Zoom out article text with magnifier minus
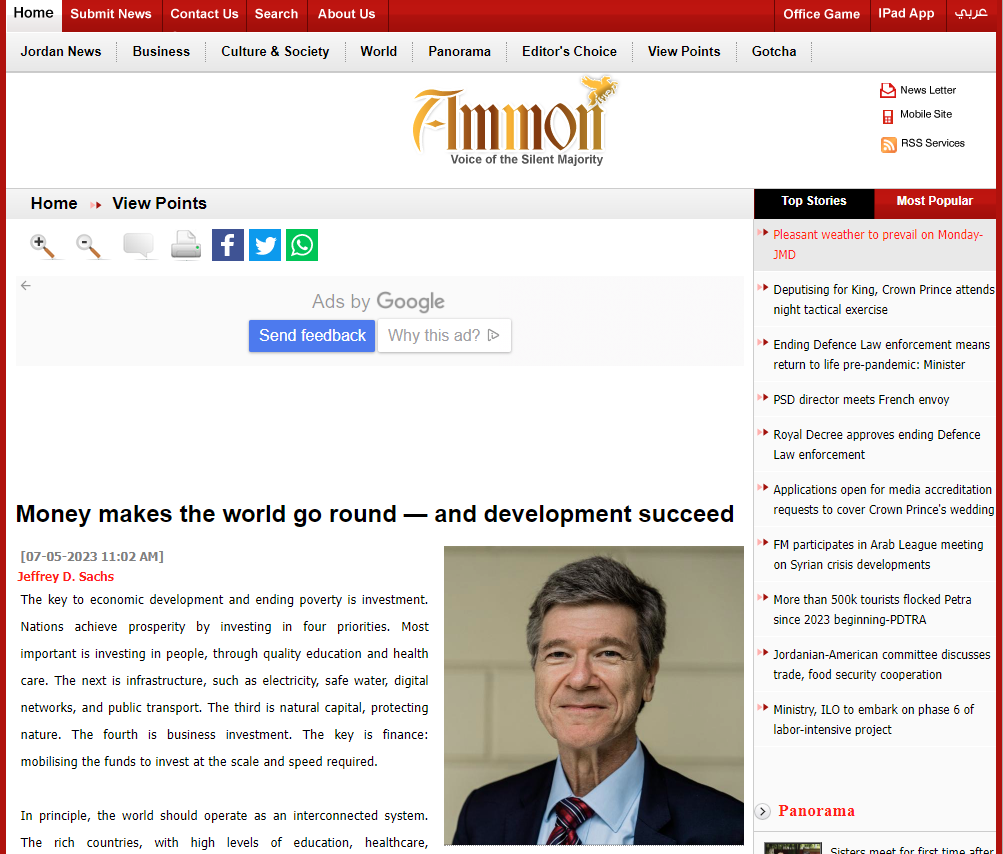The width and height of the screenshot is (1003, 854). coord(88,246)
